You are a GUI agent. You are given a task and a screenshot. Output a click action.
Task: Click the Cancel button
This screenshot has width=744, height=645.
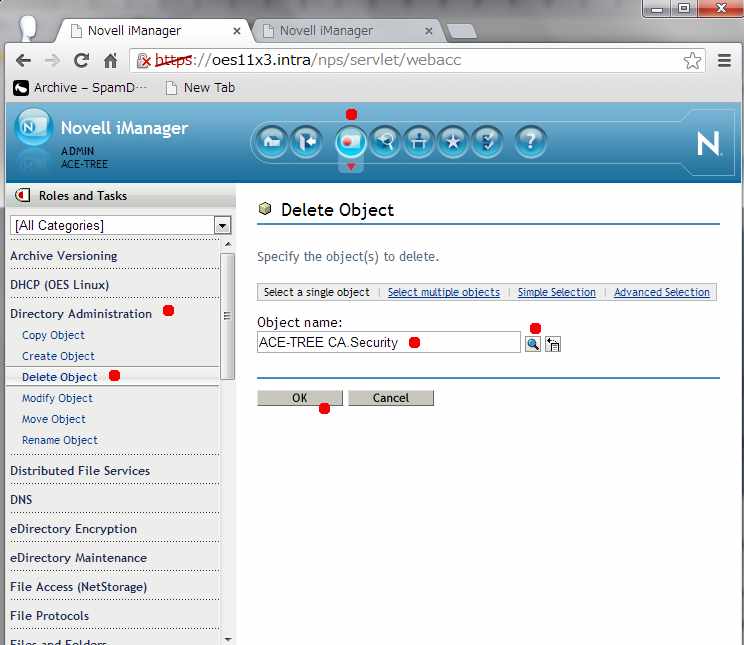[x=391, y=398]
